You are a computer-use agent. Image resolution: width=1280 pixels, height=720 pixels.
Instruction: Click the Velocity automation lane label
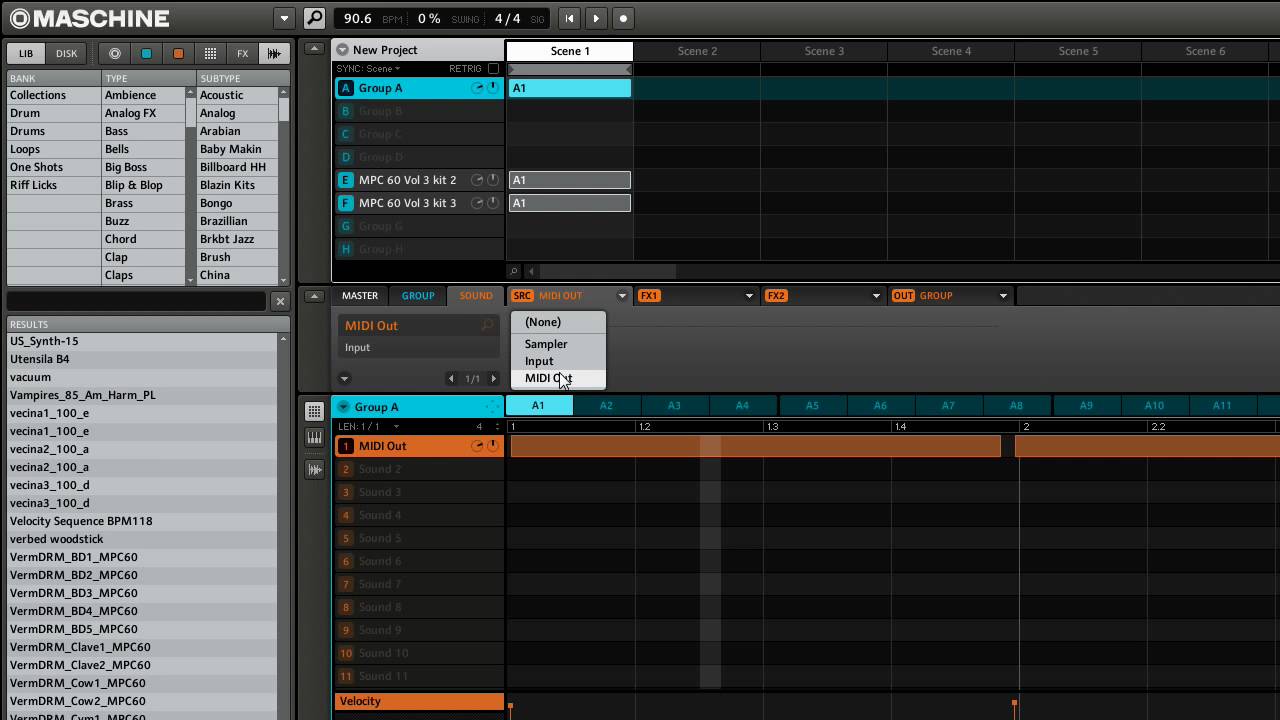pos(419,702)
